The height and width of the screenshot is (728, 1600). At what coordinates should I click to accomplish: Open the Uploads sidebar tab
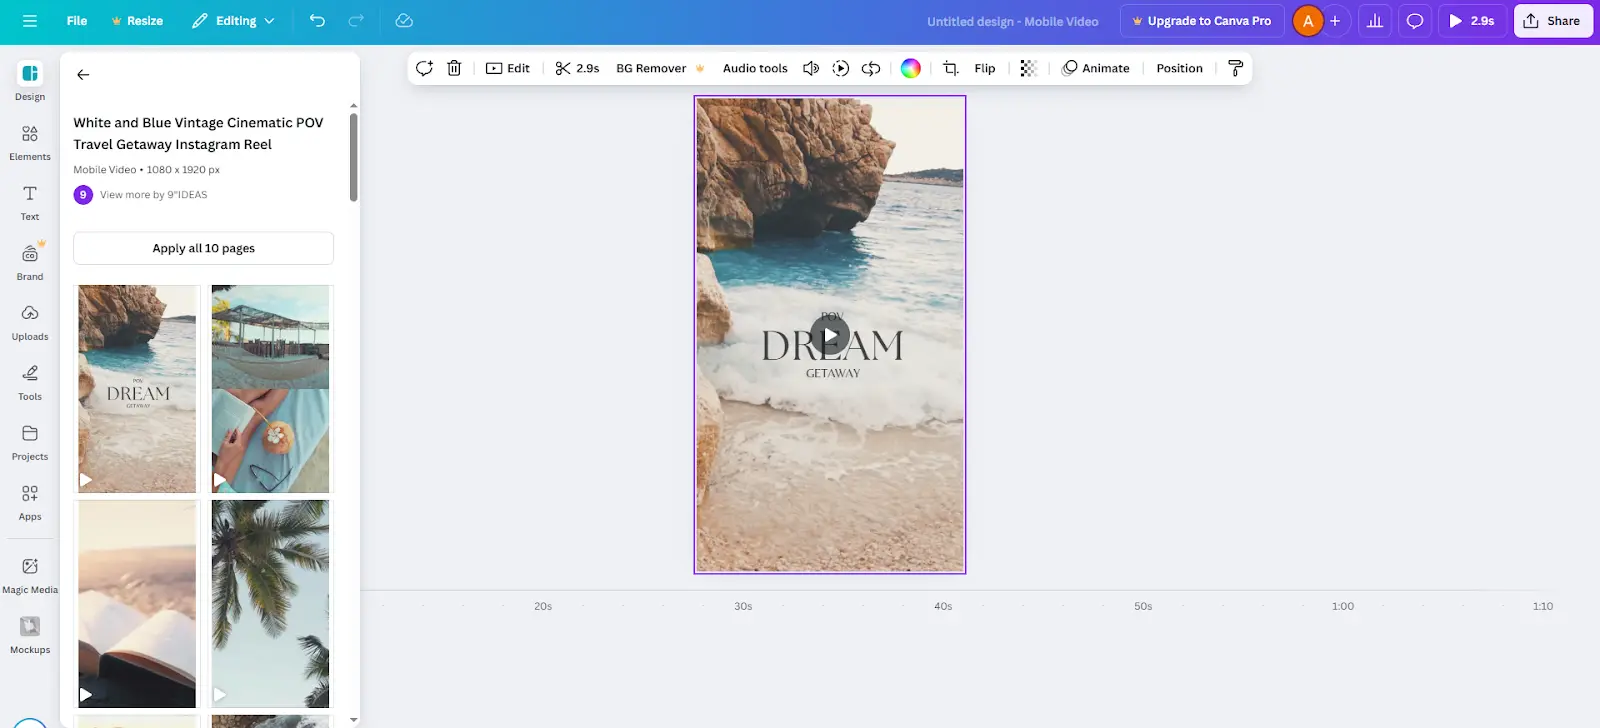30,322
